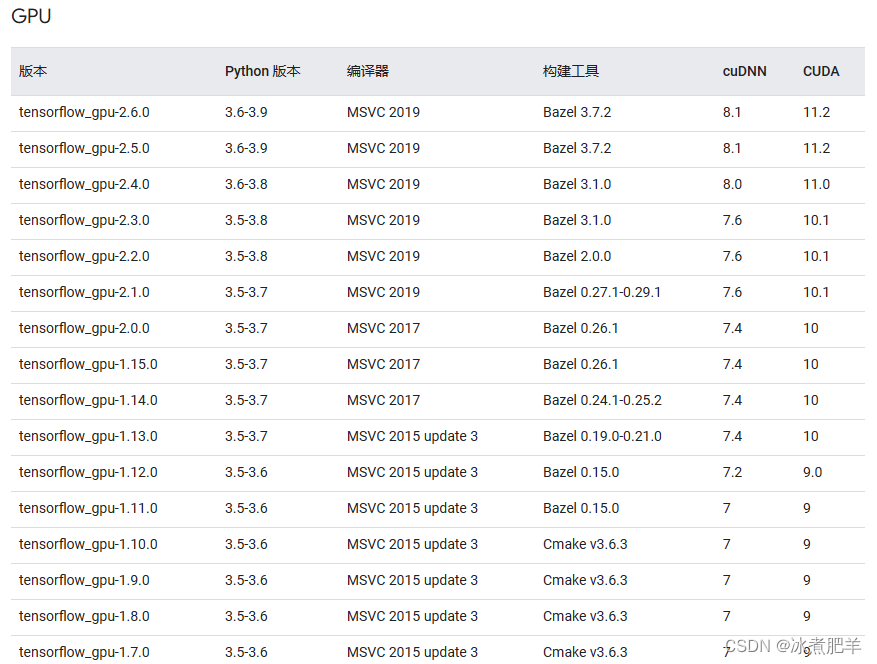Click the 构建工具 column header

pyautogui.click(x=570, y=71)
